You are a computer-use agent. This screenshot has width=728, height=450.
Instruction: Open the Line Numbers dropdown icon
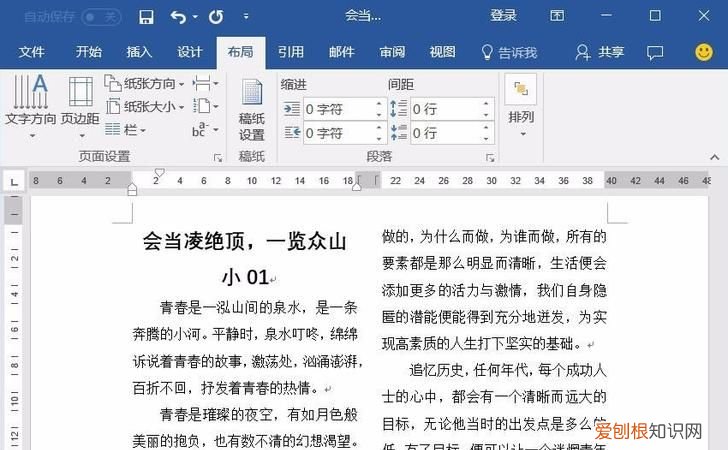[x=206, y=106]
